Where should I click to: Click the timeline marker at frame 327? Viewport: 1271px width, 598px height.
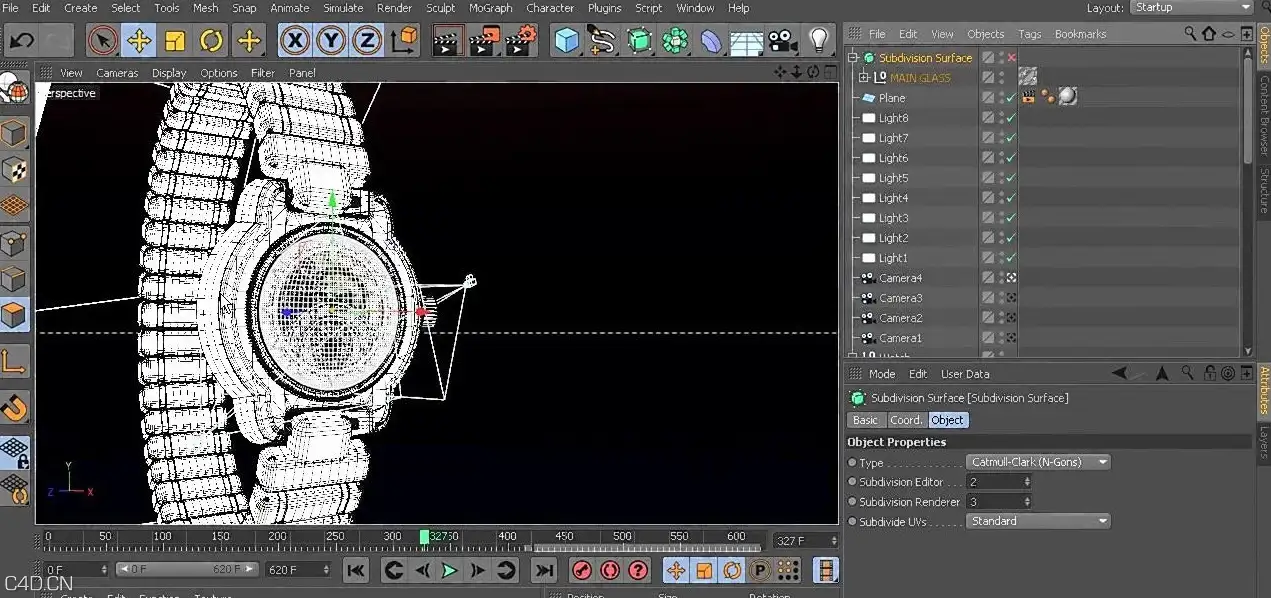click(x=425, y=537)
